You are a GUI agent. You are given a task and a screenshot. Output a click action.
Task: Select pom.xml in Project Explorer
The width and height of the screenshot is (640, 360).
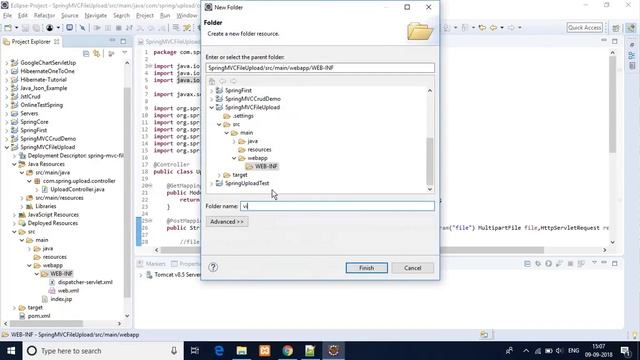tap(39, 316)
